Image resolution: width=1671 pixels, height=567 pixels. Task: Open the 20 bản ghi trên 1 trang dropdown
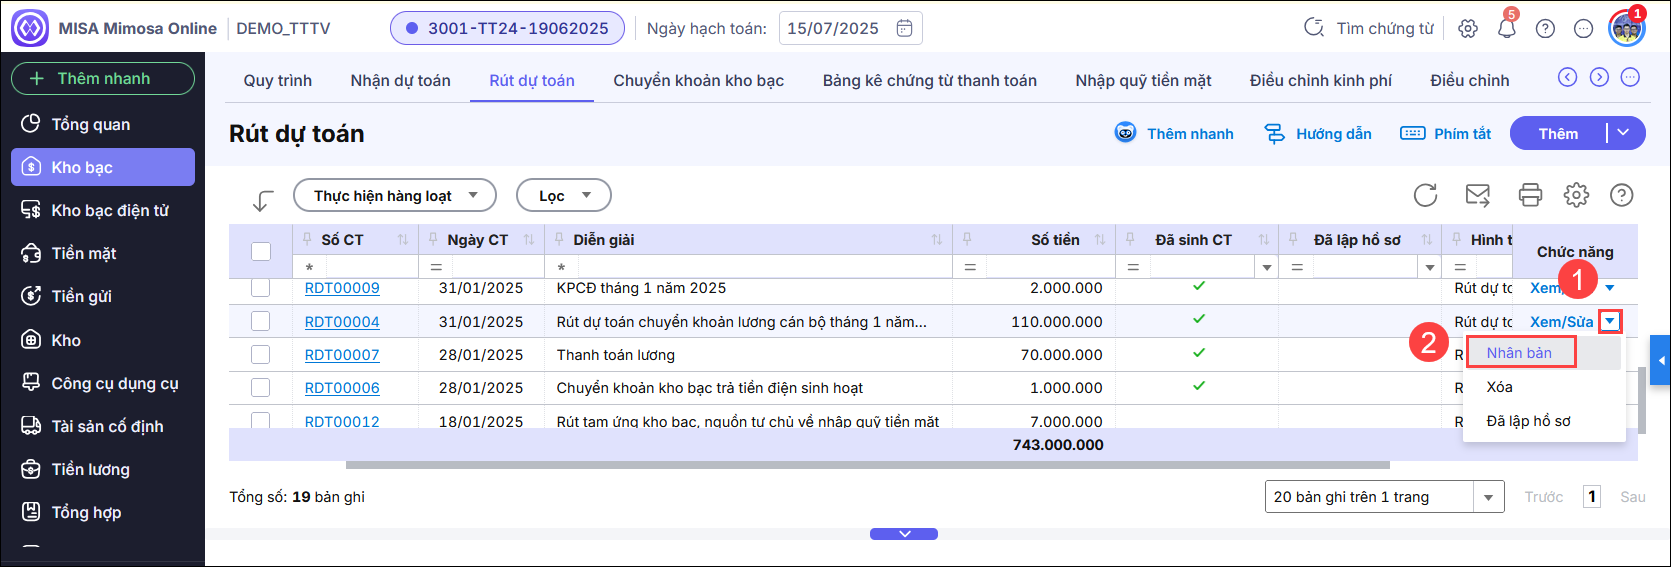[1384, 497]
